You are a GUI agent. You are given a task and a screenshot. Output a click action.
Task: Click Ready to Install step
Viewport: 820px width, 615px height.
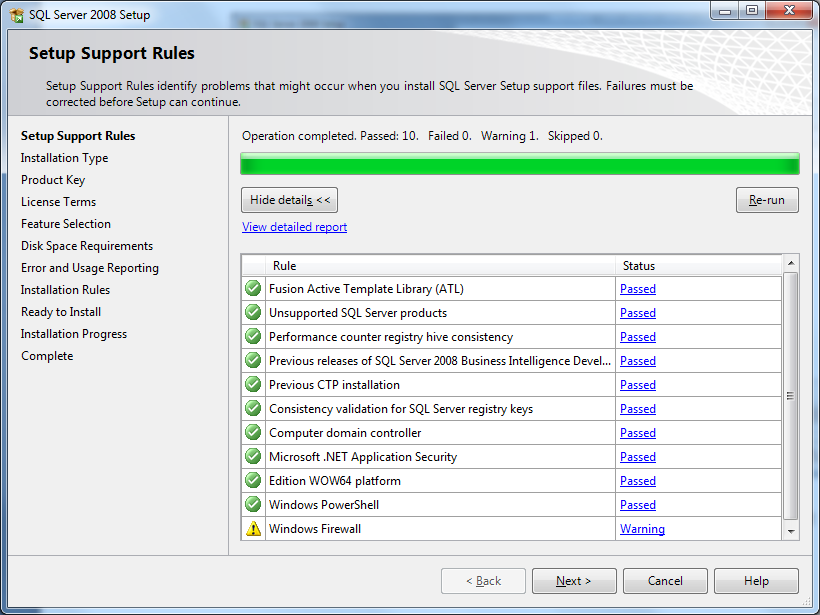tap(61, 312)
